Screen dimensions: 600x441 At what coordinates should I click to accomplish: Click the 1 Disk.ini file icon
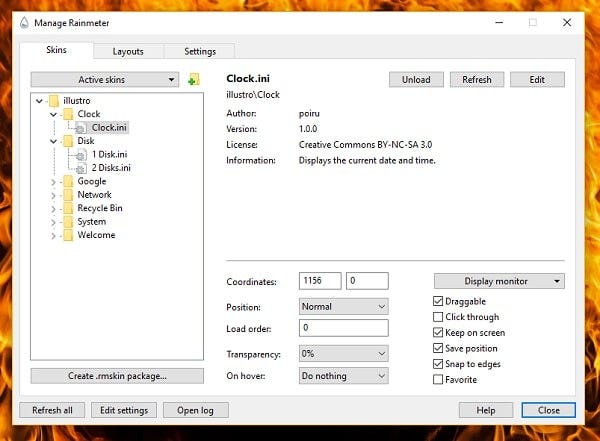[81, 155]
